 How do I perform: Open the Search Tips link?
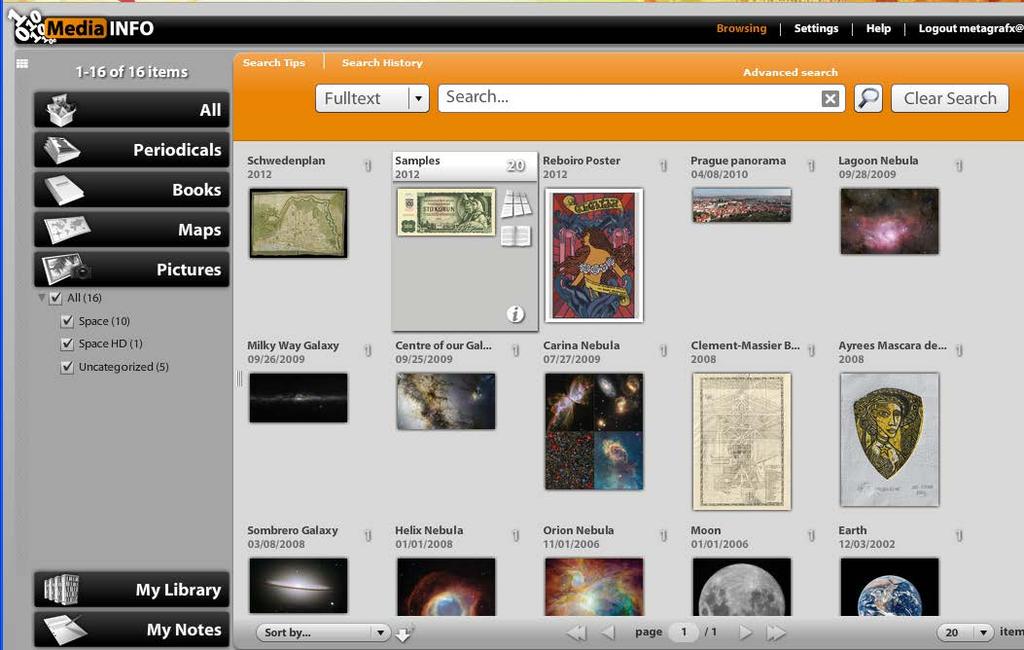(x=274, y=63)
